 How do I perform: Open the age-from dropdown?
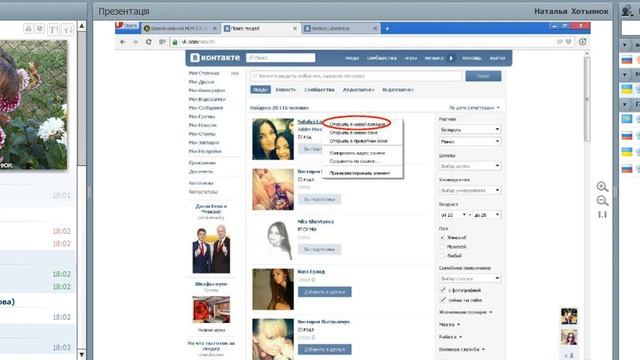[453, 215]
